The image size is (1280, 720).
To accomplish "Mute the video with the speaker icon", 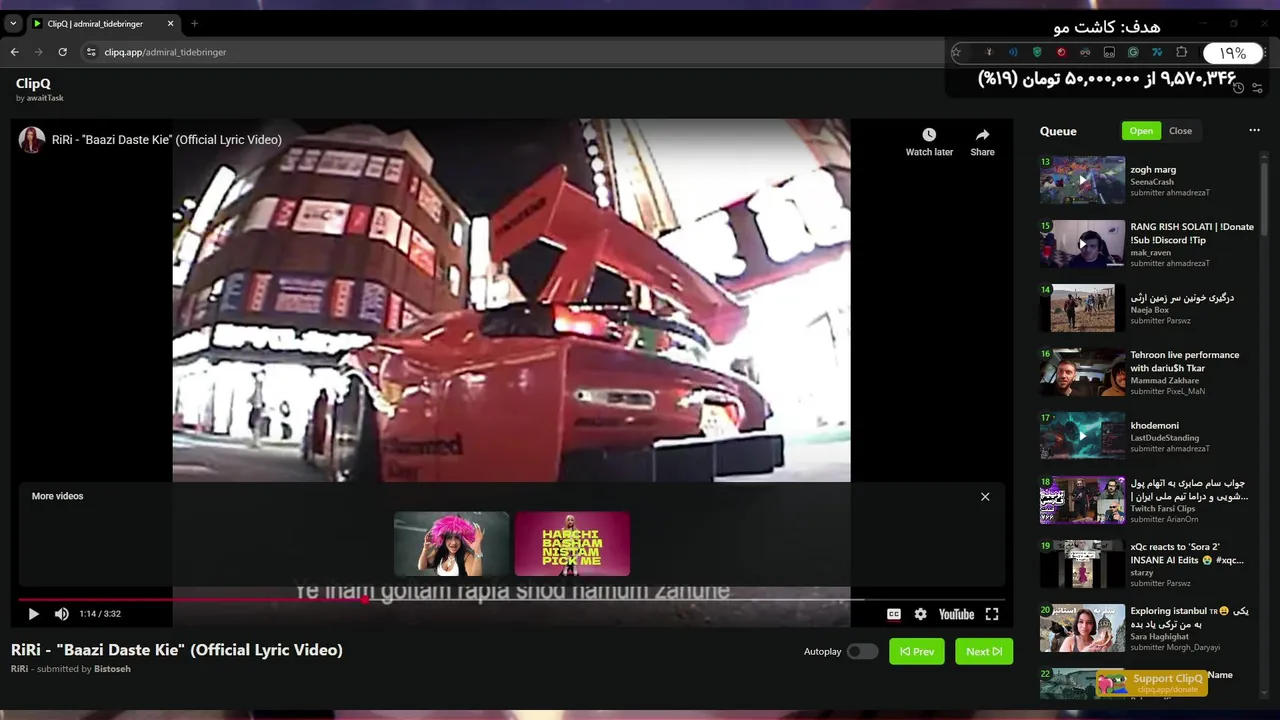I will pyautogui.click(x=62, y=614).
